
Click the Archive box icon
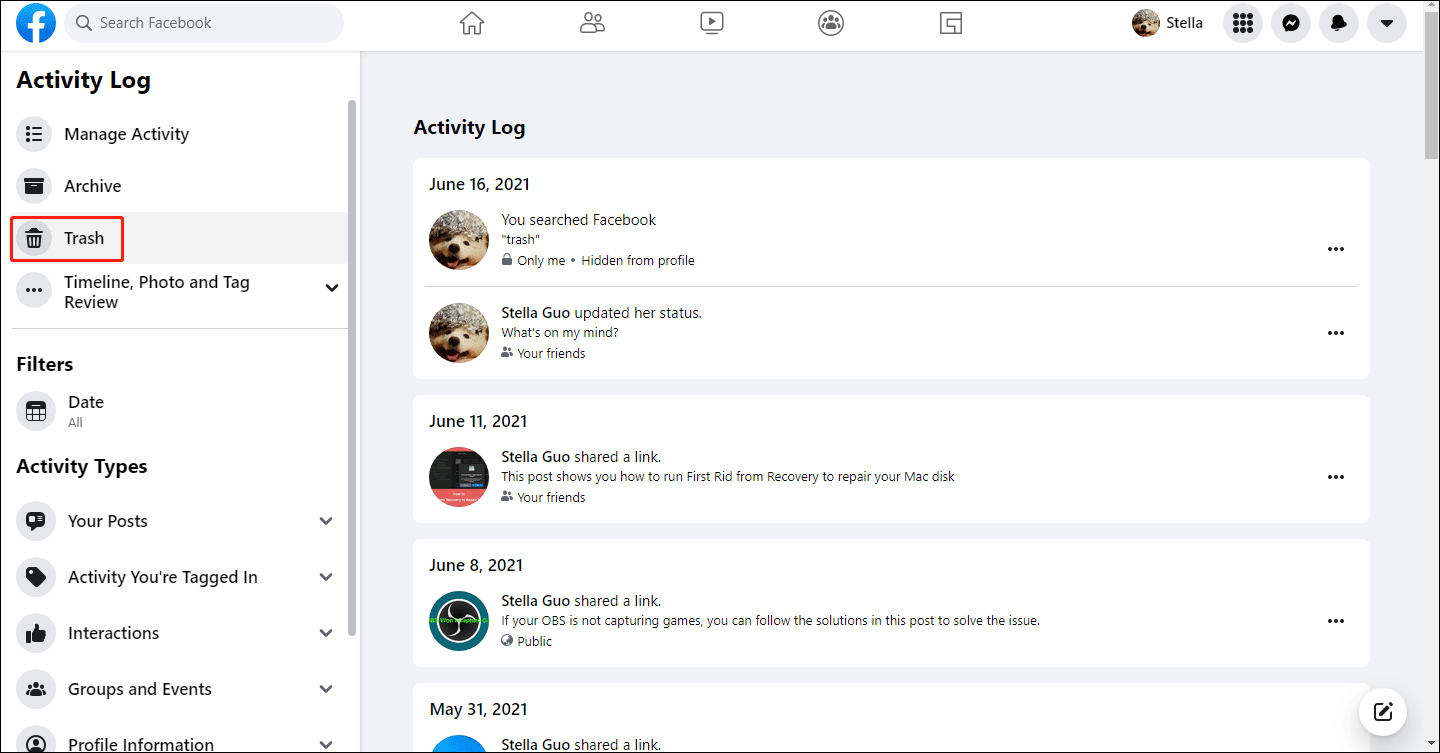coord(34,186)
